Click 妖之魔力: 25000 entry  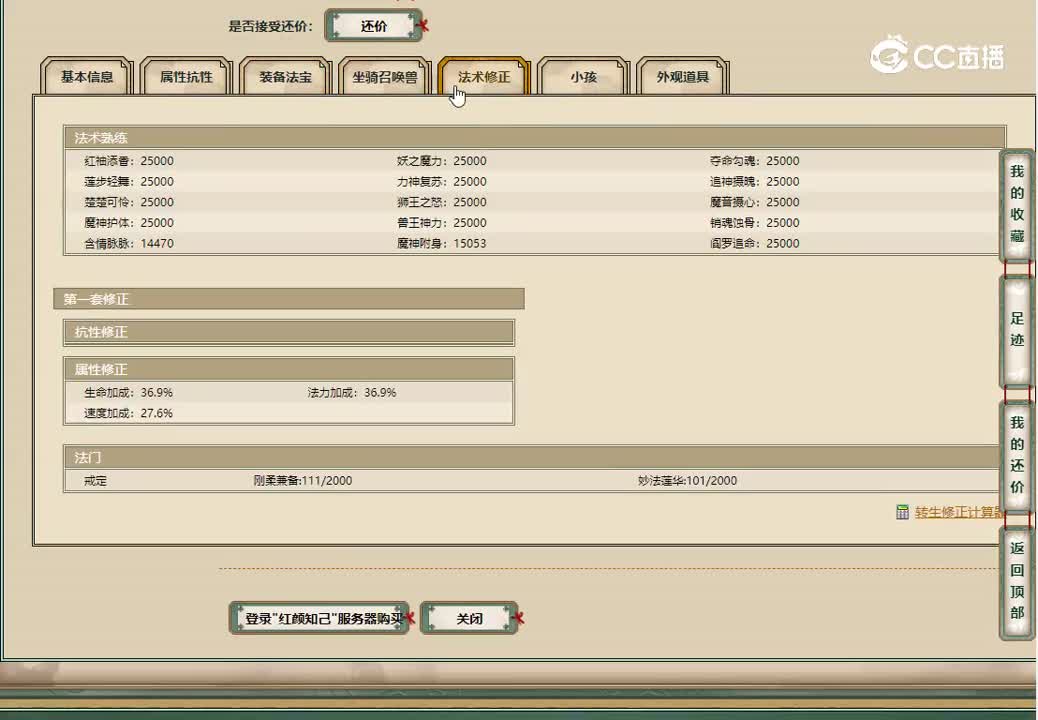[x=442, y=161]
